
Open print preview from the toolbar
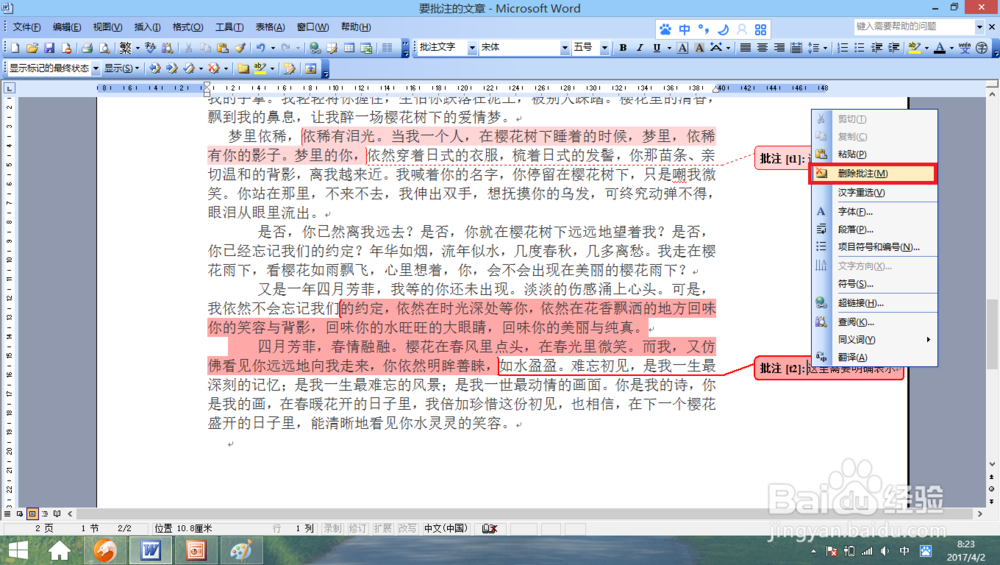[104, 48]
